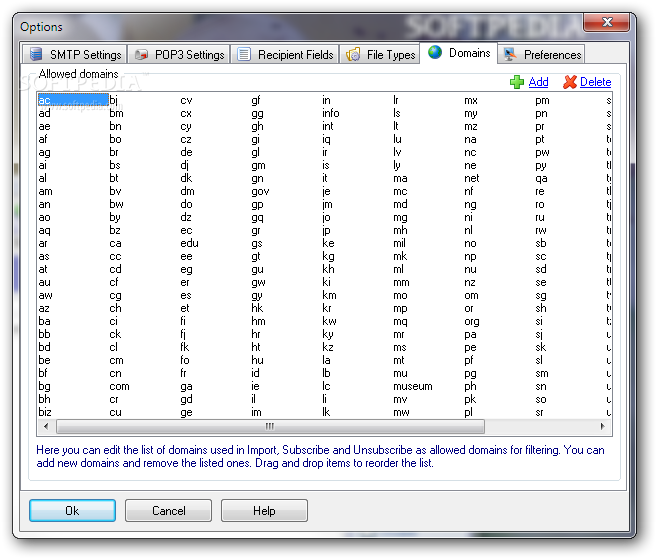Select the "com" domain entry

click(x=119, y=386)
